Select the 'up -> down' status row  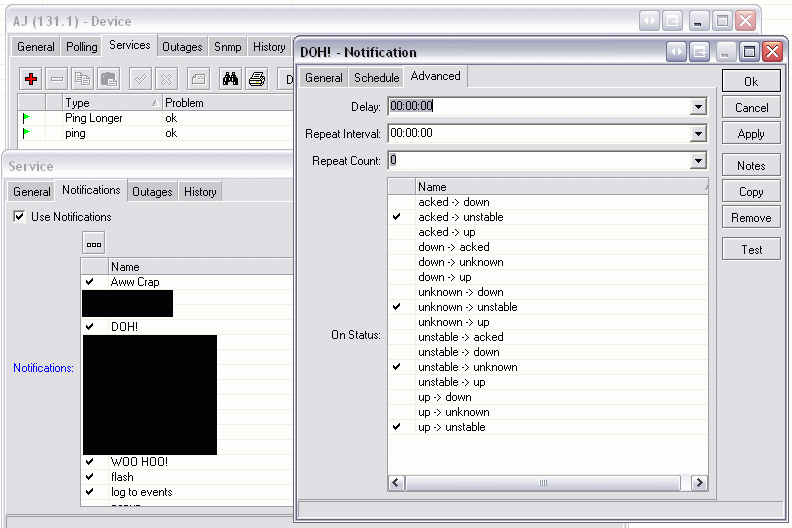coord(548,397)
